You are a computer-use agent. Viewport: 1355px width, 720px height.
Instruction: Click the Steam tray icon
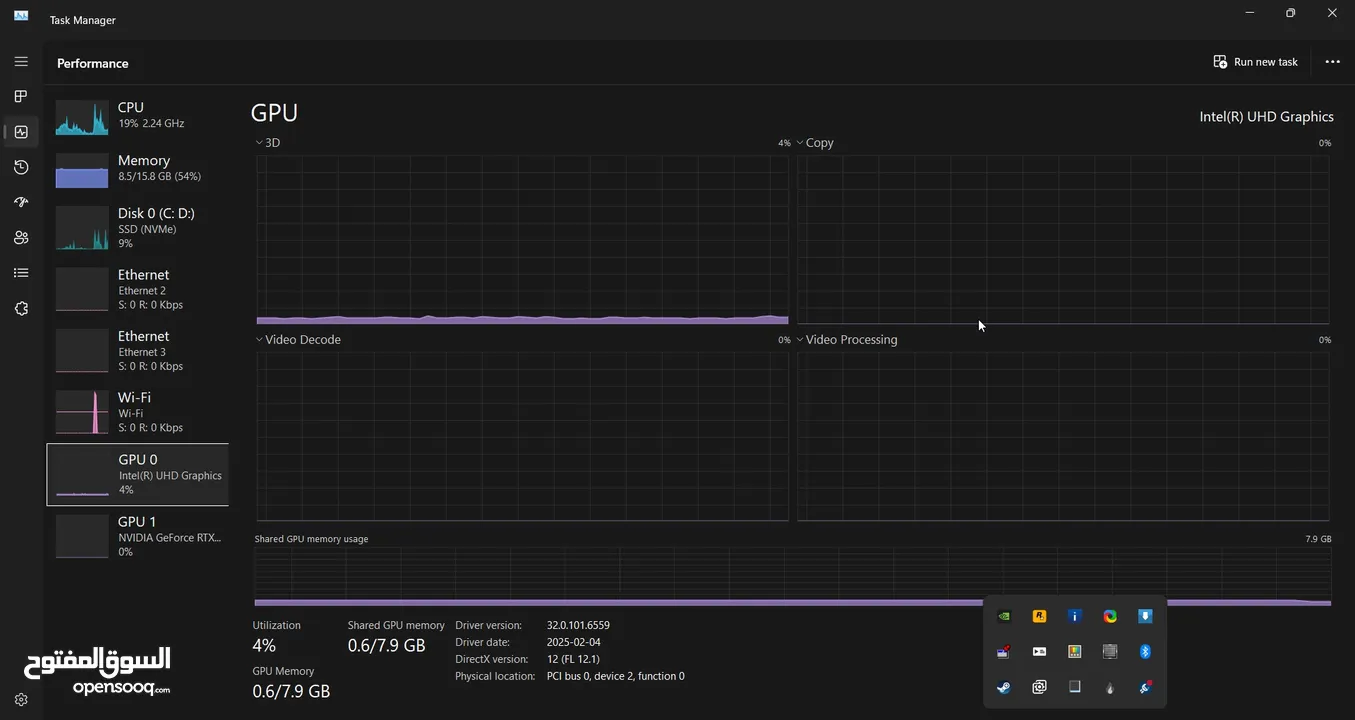coord(1004,688)
